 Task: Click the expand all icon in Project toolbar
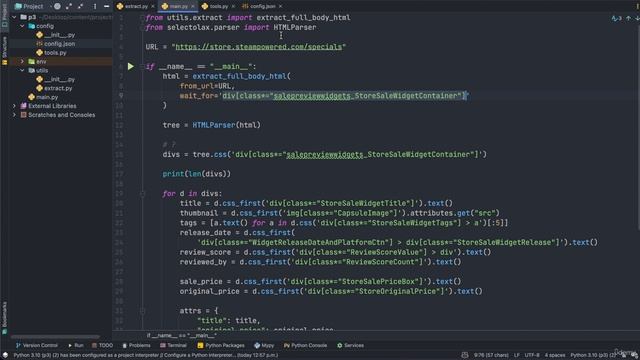pos(69,6)
